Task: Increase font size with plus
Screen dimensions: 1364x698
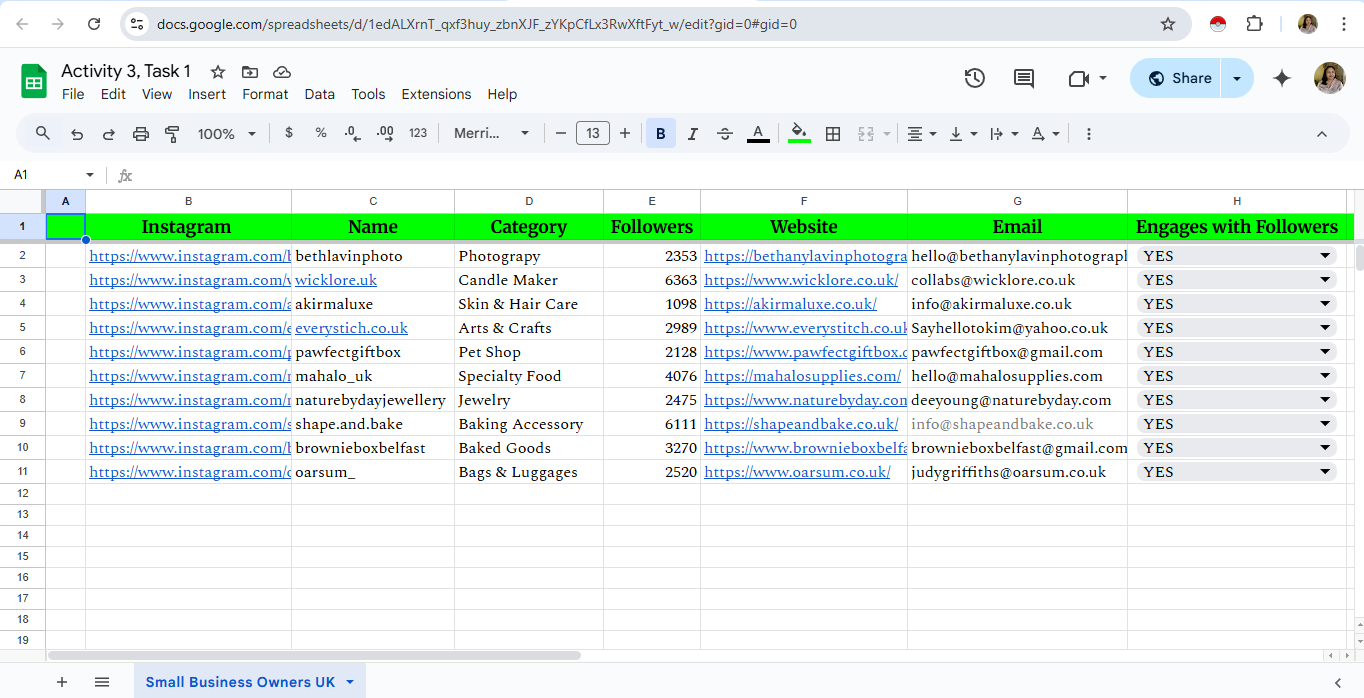Action: click(x=625, y=133)
